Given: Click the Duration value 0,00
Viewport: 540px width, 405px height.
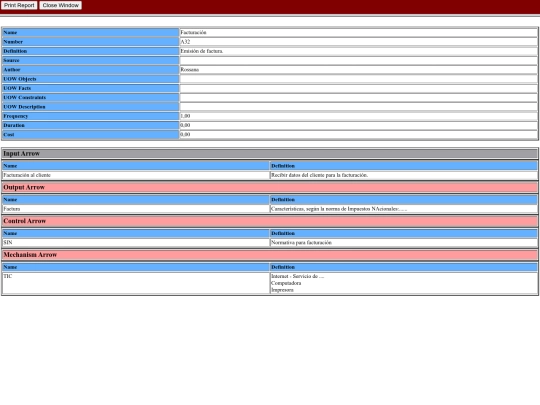Looking at the screenshot, I should pyautogui.click(x=185, y=125).
